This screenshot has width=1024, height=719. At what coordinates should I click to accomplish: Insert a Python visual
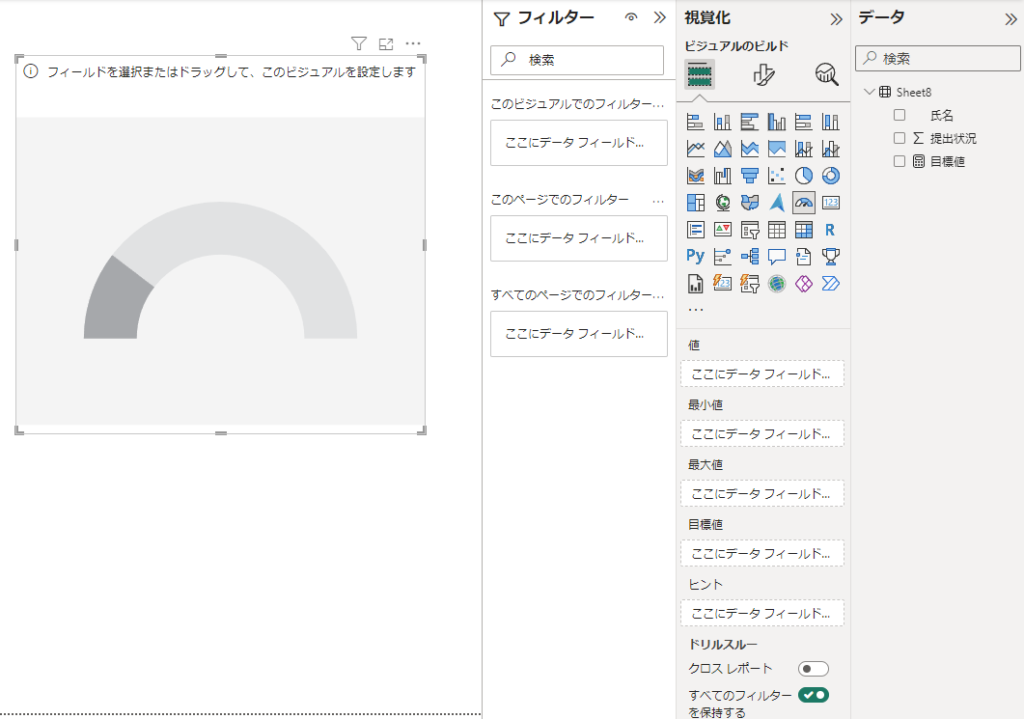click(696, 256)
